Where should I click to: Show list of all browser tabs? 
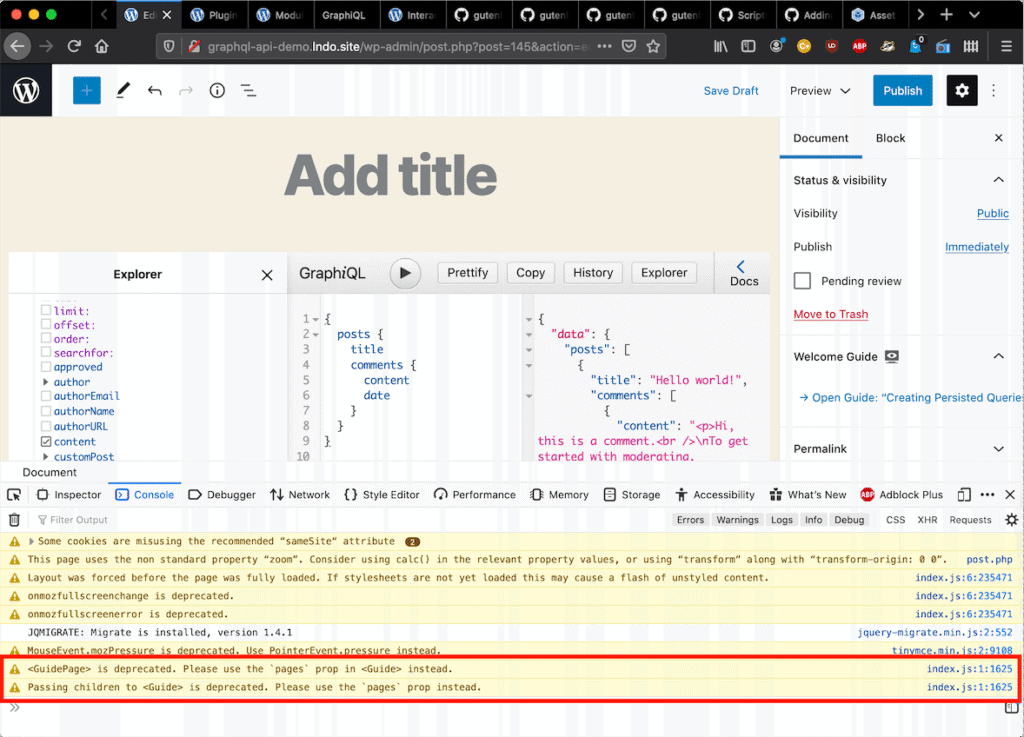974,14
